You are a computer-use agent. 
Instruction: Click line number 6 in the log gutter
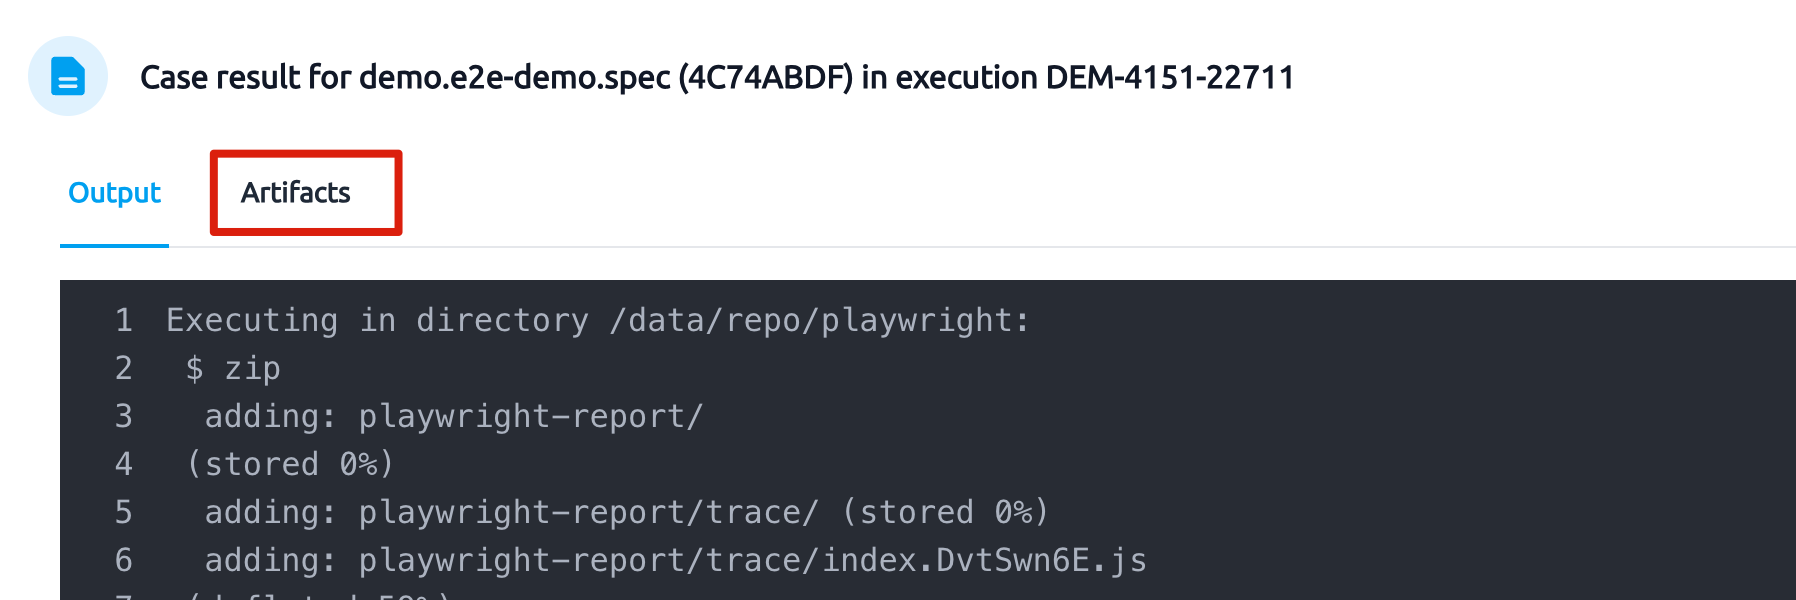124,560
